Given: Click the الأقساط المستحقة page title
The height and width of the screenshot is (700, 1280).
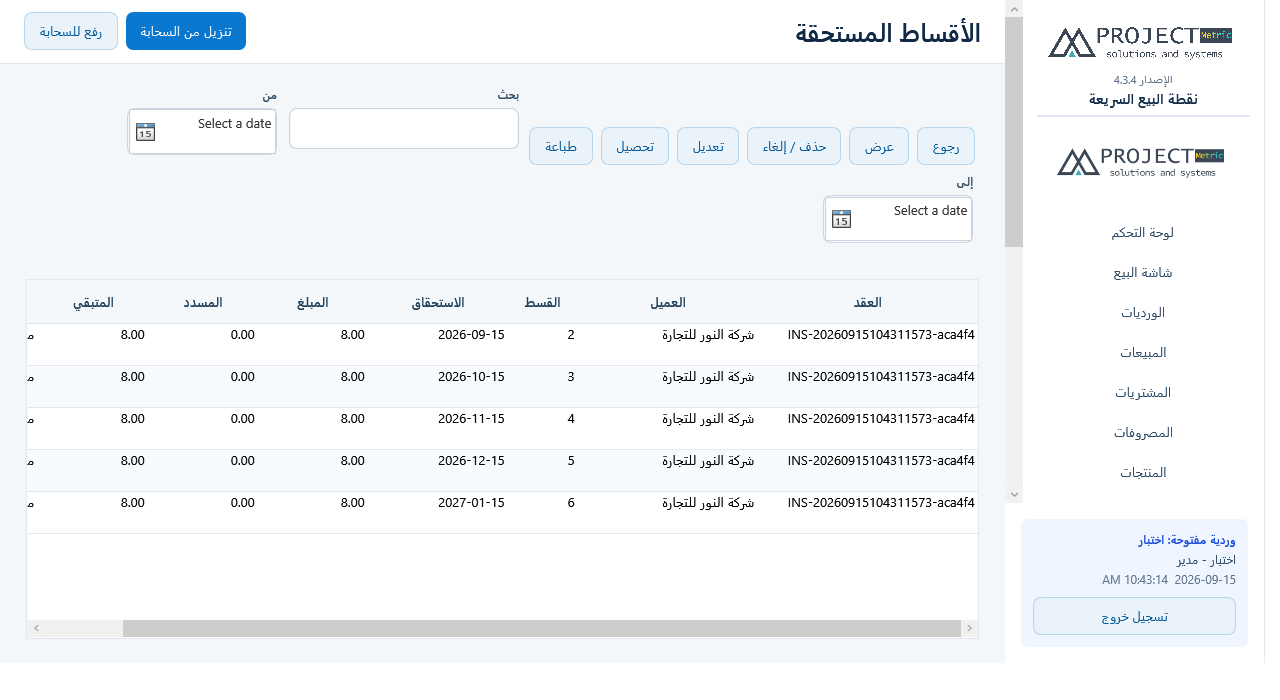Looking at the screenshot, I should [x=888, y=32].
